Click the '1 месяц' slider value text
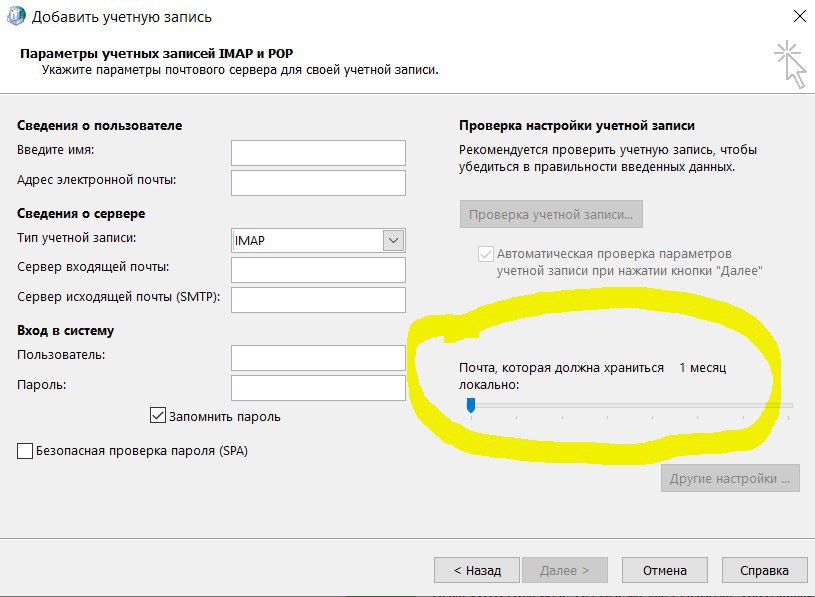 702,368
